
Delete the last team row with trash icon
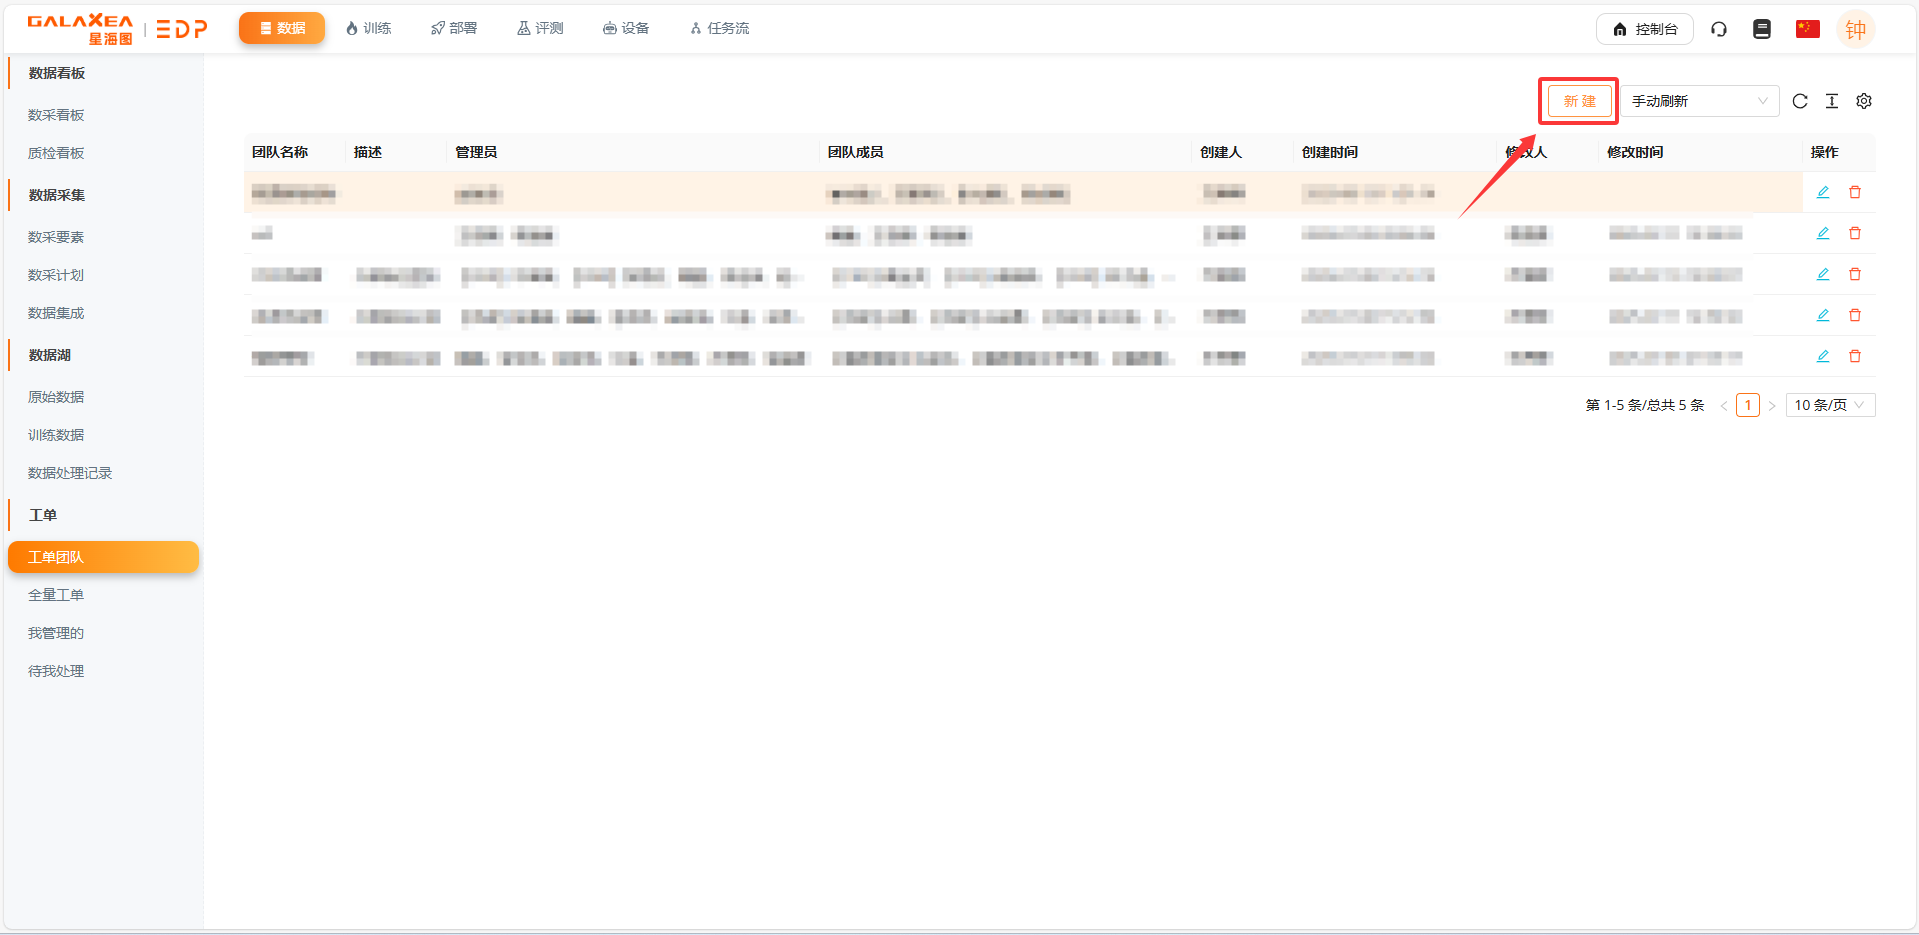(x=1855, y=356)
